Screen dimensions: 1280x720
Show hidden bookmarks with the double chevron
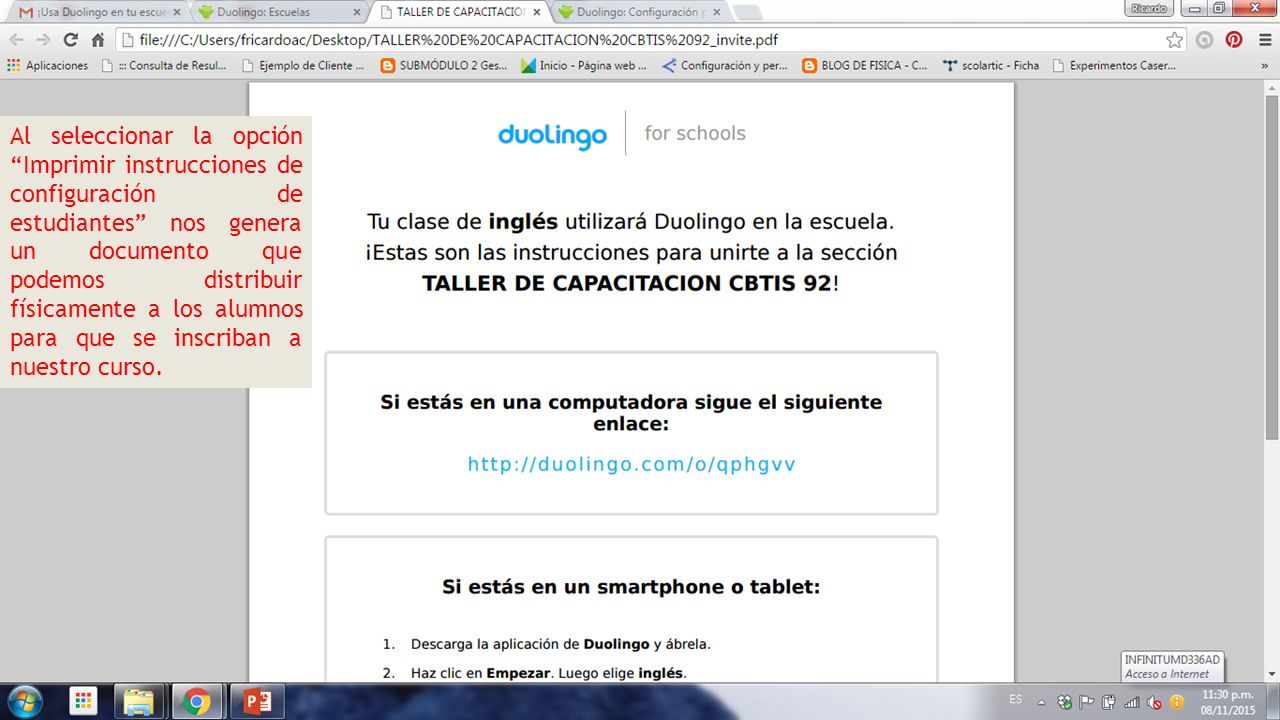pos(1264,66)
